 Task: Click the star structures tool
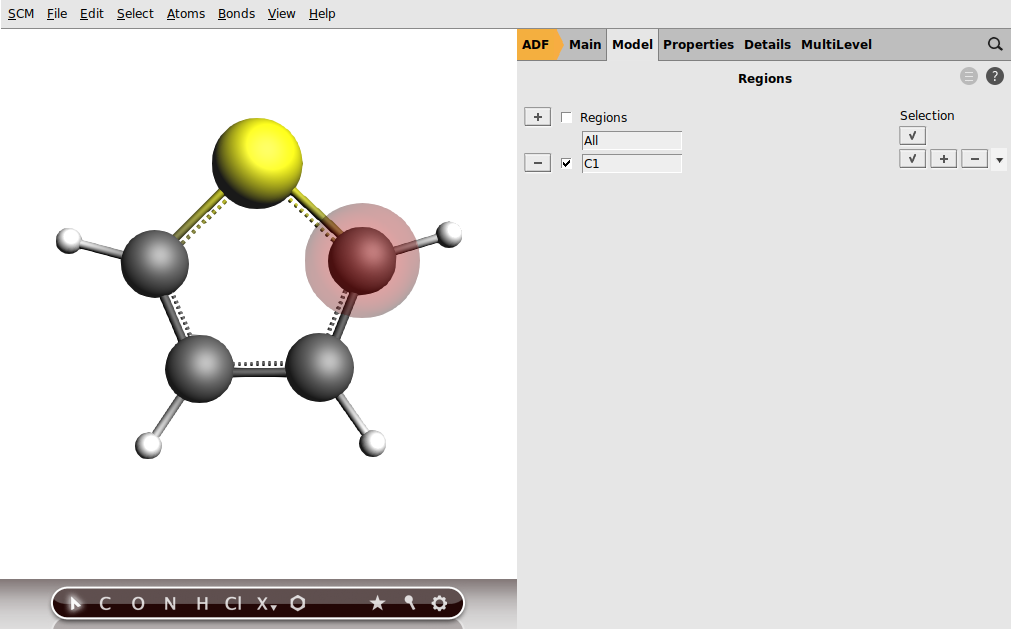(x=378, y=603)
